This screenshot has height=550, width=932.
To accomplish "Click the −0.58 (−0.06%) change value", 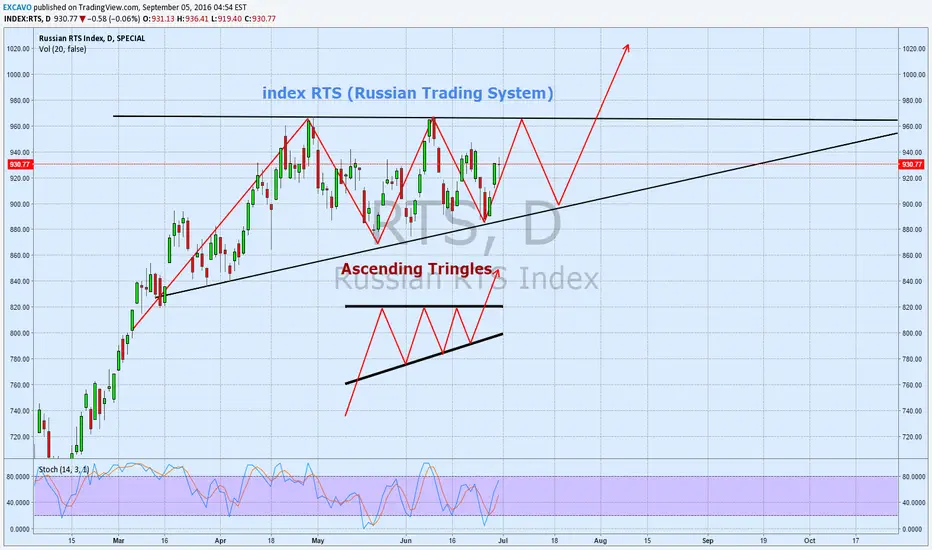I will [113, 19].
